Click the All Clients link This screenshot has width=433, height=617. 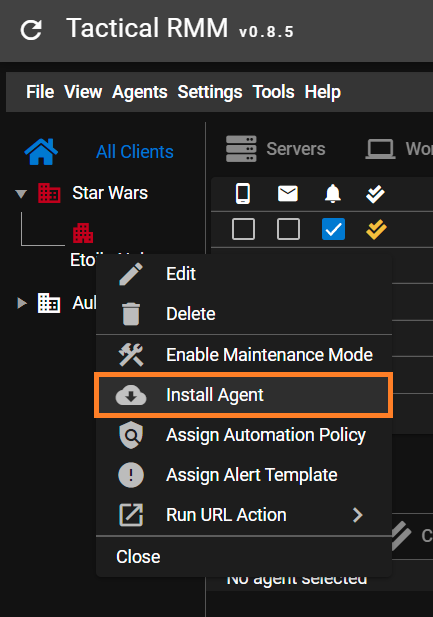pyautogui.click(x=135, y=152)
